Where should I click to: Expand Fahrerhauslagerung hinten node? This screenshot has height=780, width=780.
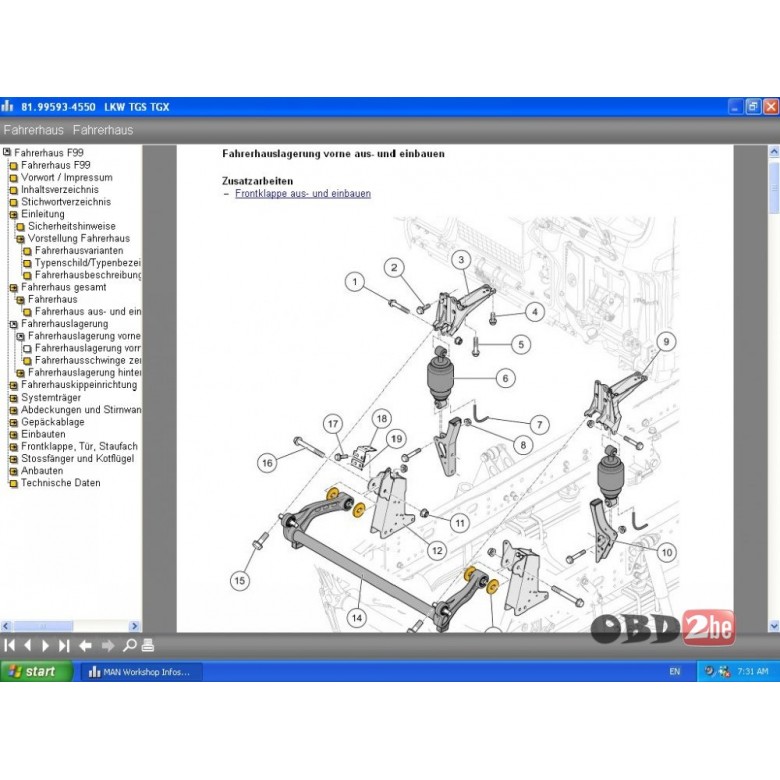(x=20, y=373)
